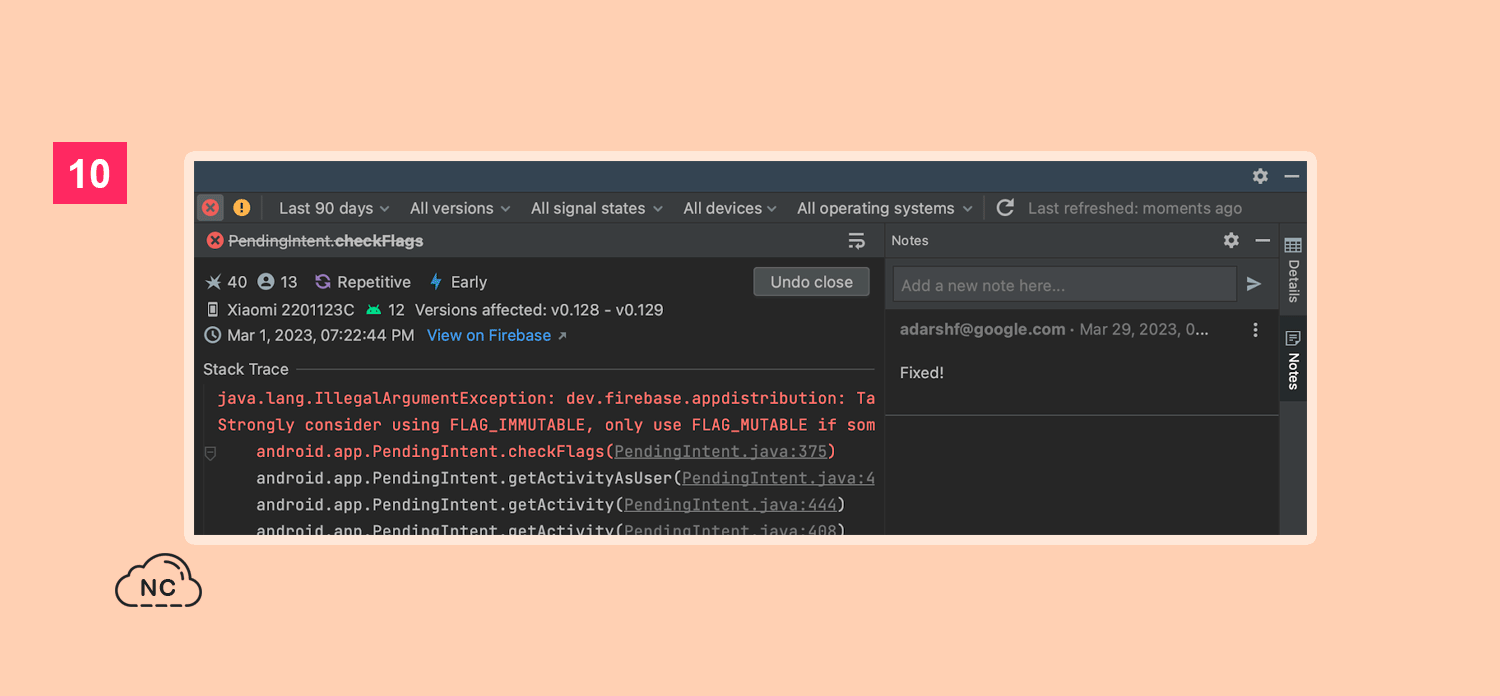Click the clock icon beside Mar 1, 2023
Viewport: 1500px width, 696px height.
point(213,336)
